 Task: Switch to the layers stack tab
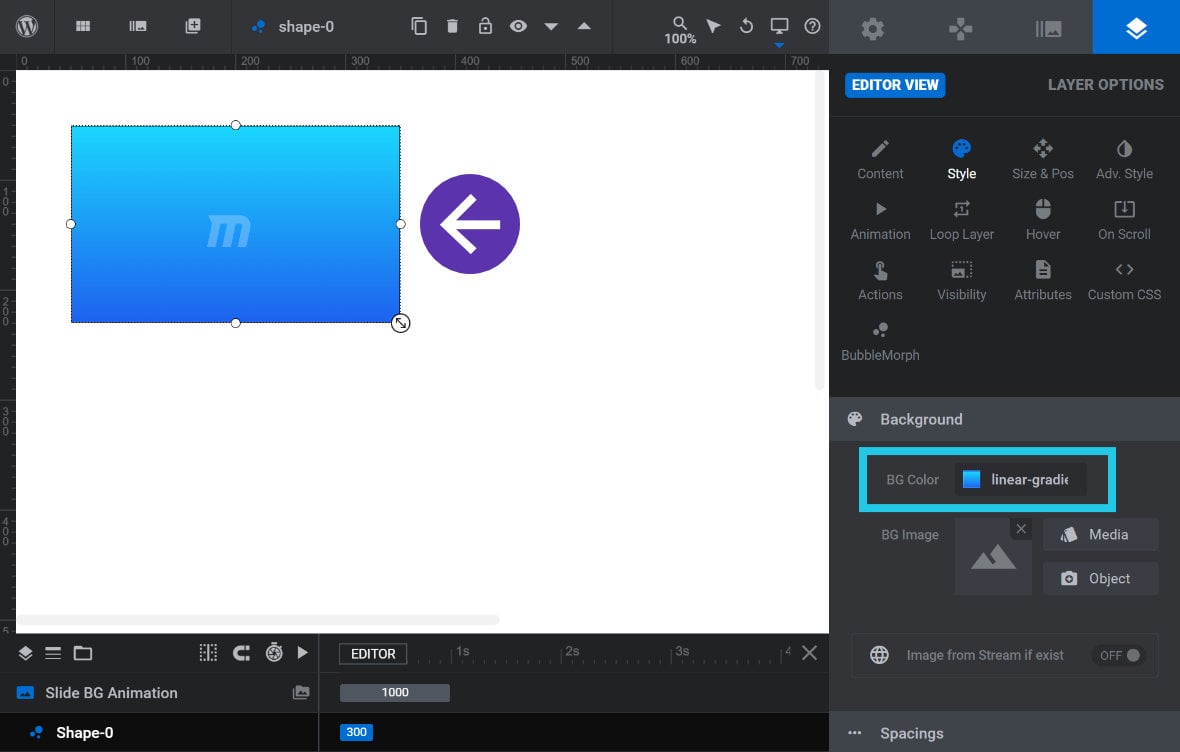pos(1136,29)
